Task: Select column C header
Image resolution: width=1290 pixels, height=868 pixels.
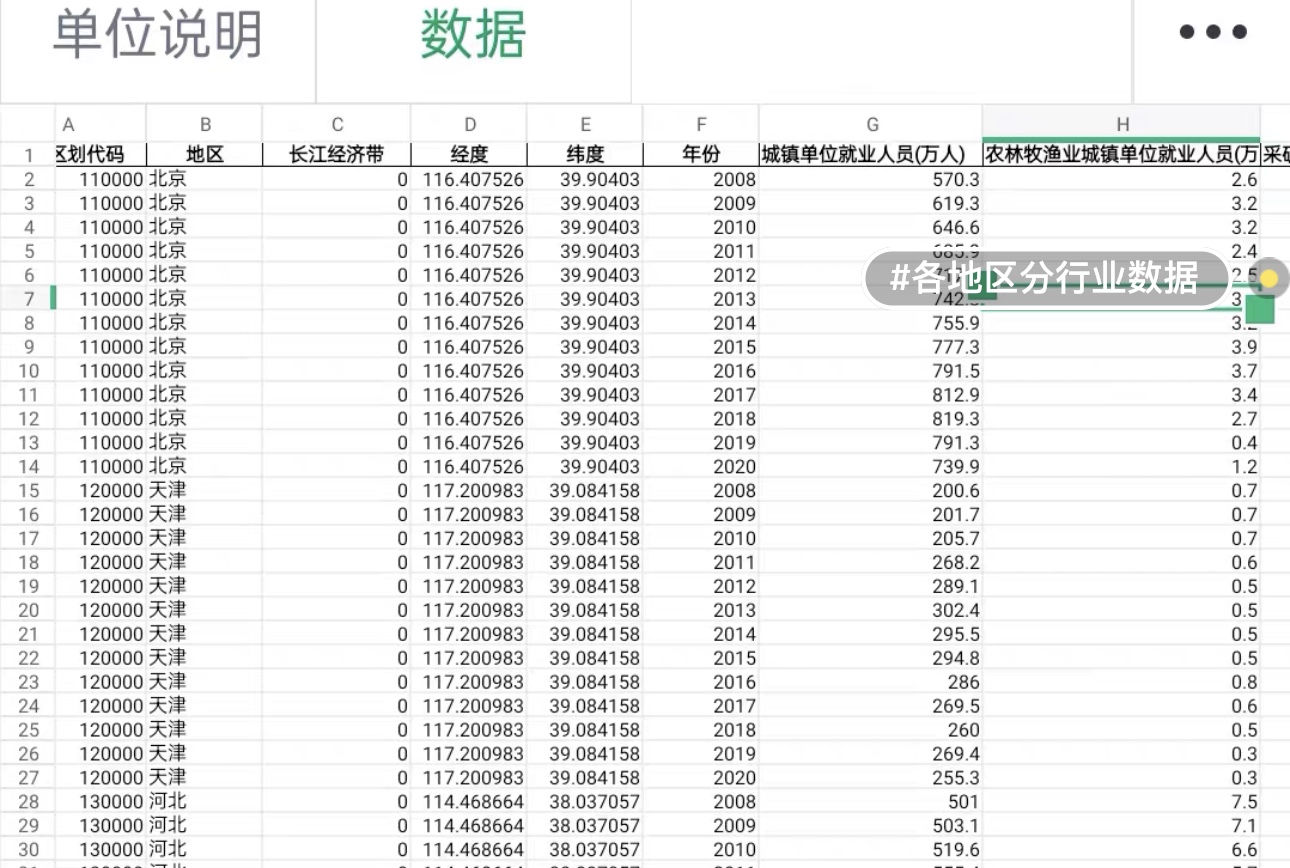Action: [337, 124]
